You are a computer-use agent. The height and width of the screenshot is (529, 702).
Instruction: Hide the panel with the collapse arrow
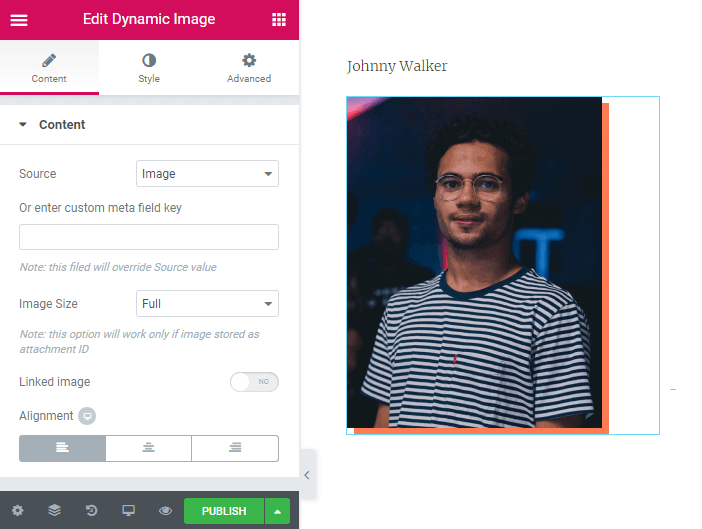point(307,475)
